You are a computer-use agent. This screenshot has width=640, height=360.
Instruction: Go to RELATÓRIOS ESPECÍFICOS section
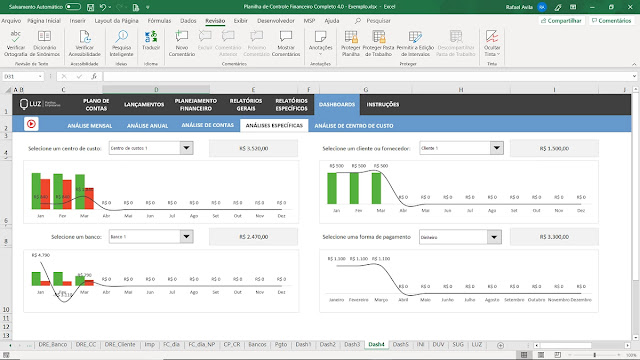291,104
